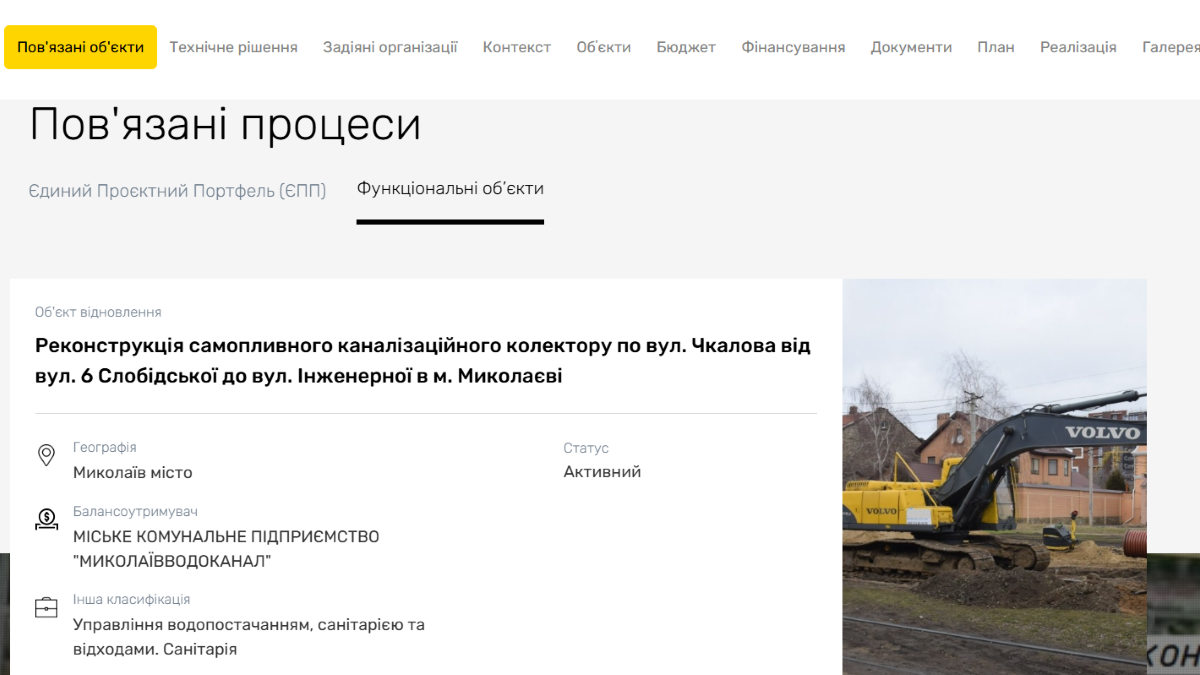This screenshot has width=1200, height=675.
Task: Click the Інша класифікація field label
Action: (132, 600)
